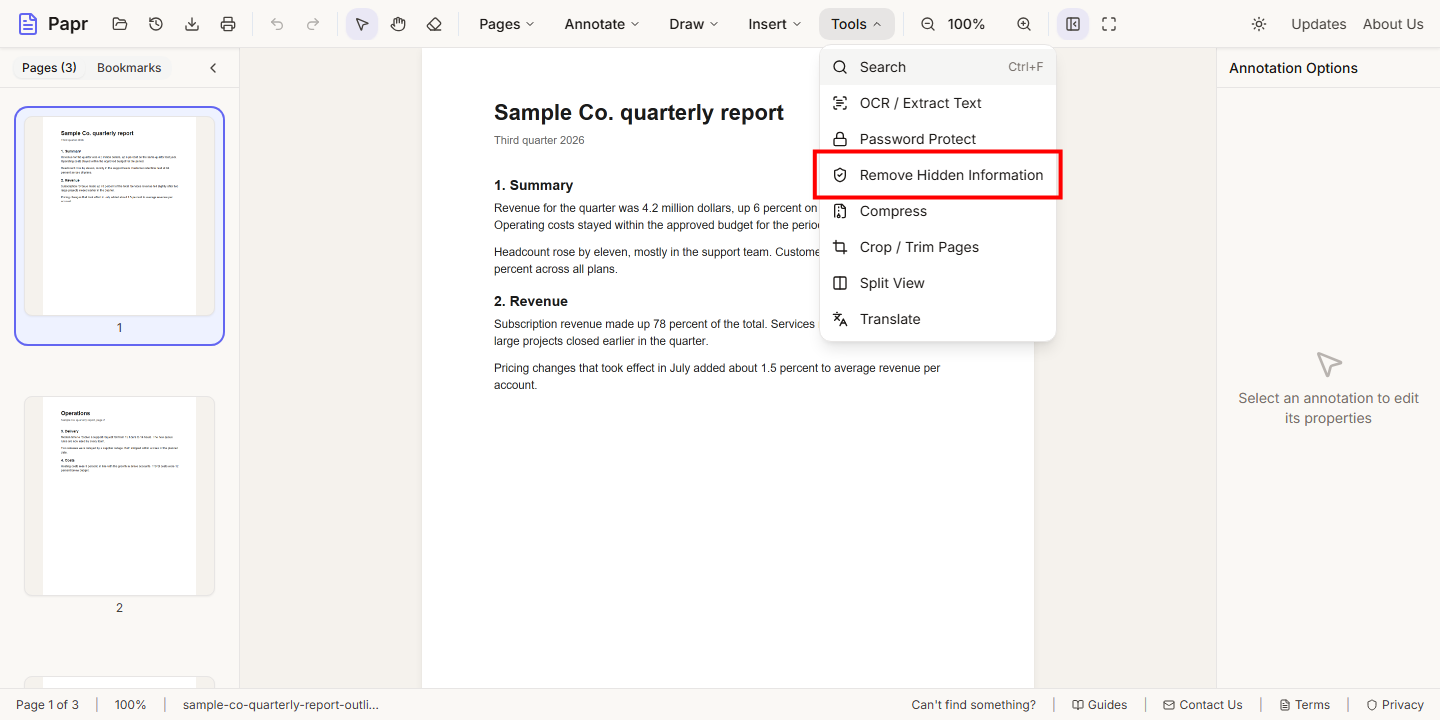The width and height of the screenshot is (1440, 720).
Task: Collapse the pages sidebar chevron
Action: [x=213, y=68]
